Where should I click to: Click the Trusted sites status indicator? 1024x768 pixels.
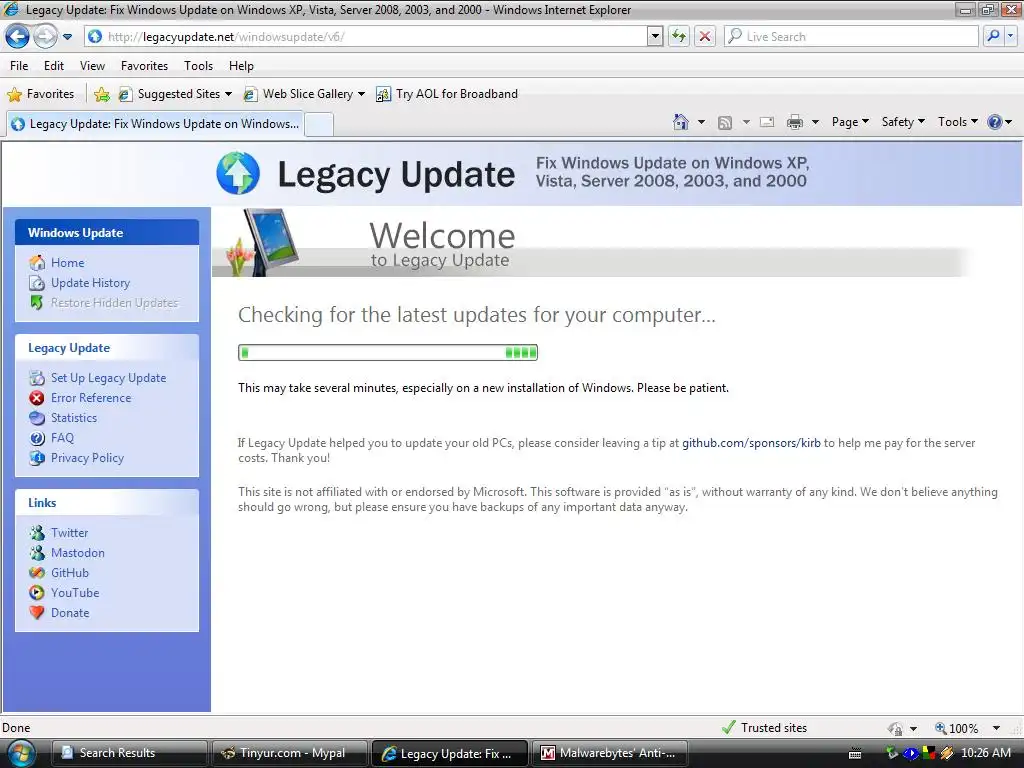[764, 728]
